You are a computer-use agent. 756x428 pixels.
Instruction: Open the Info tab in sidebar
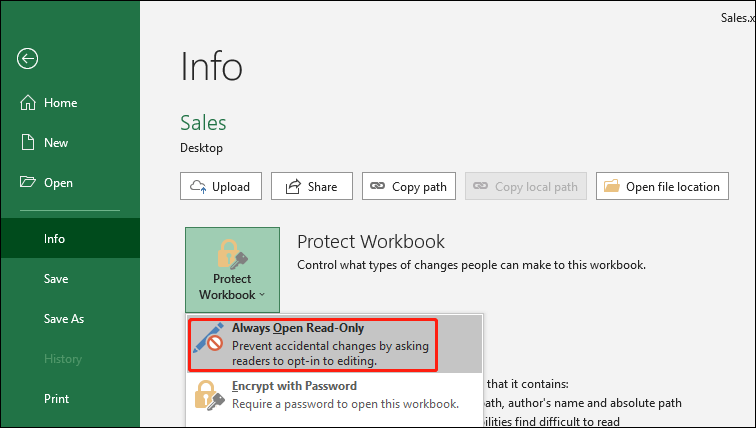(x=54, y=239)
